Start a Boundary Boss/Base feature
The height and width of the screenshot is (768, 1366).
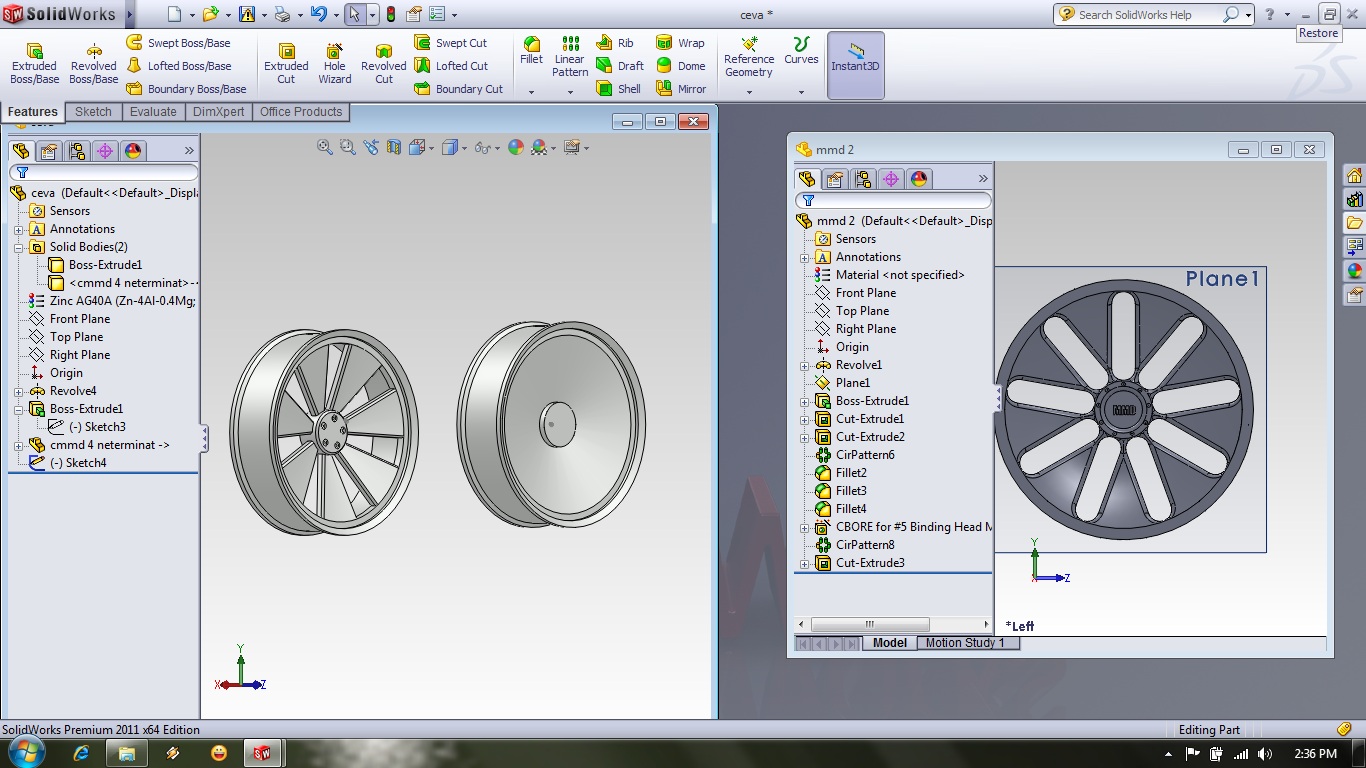pos(186,89)
